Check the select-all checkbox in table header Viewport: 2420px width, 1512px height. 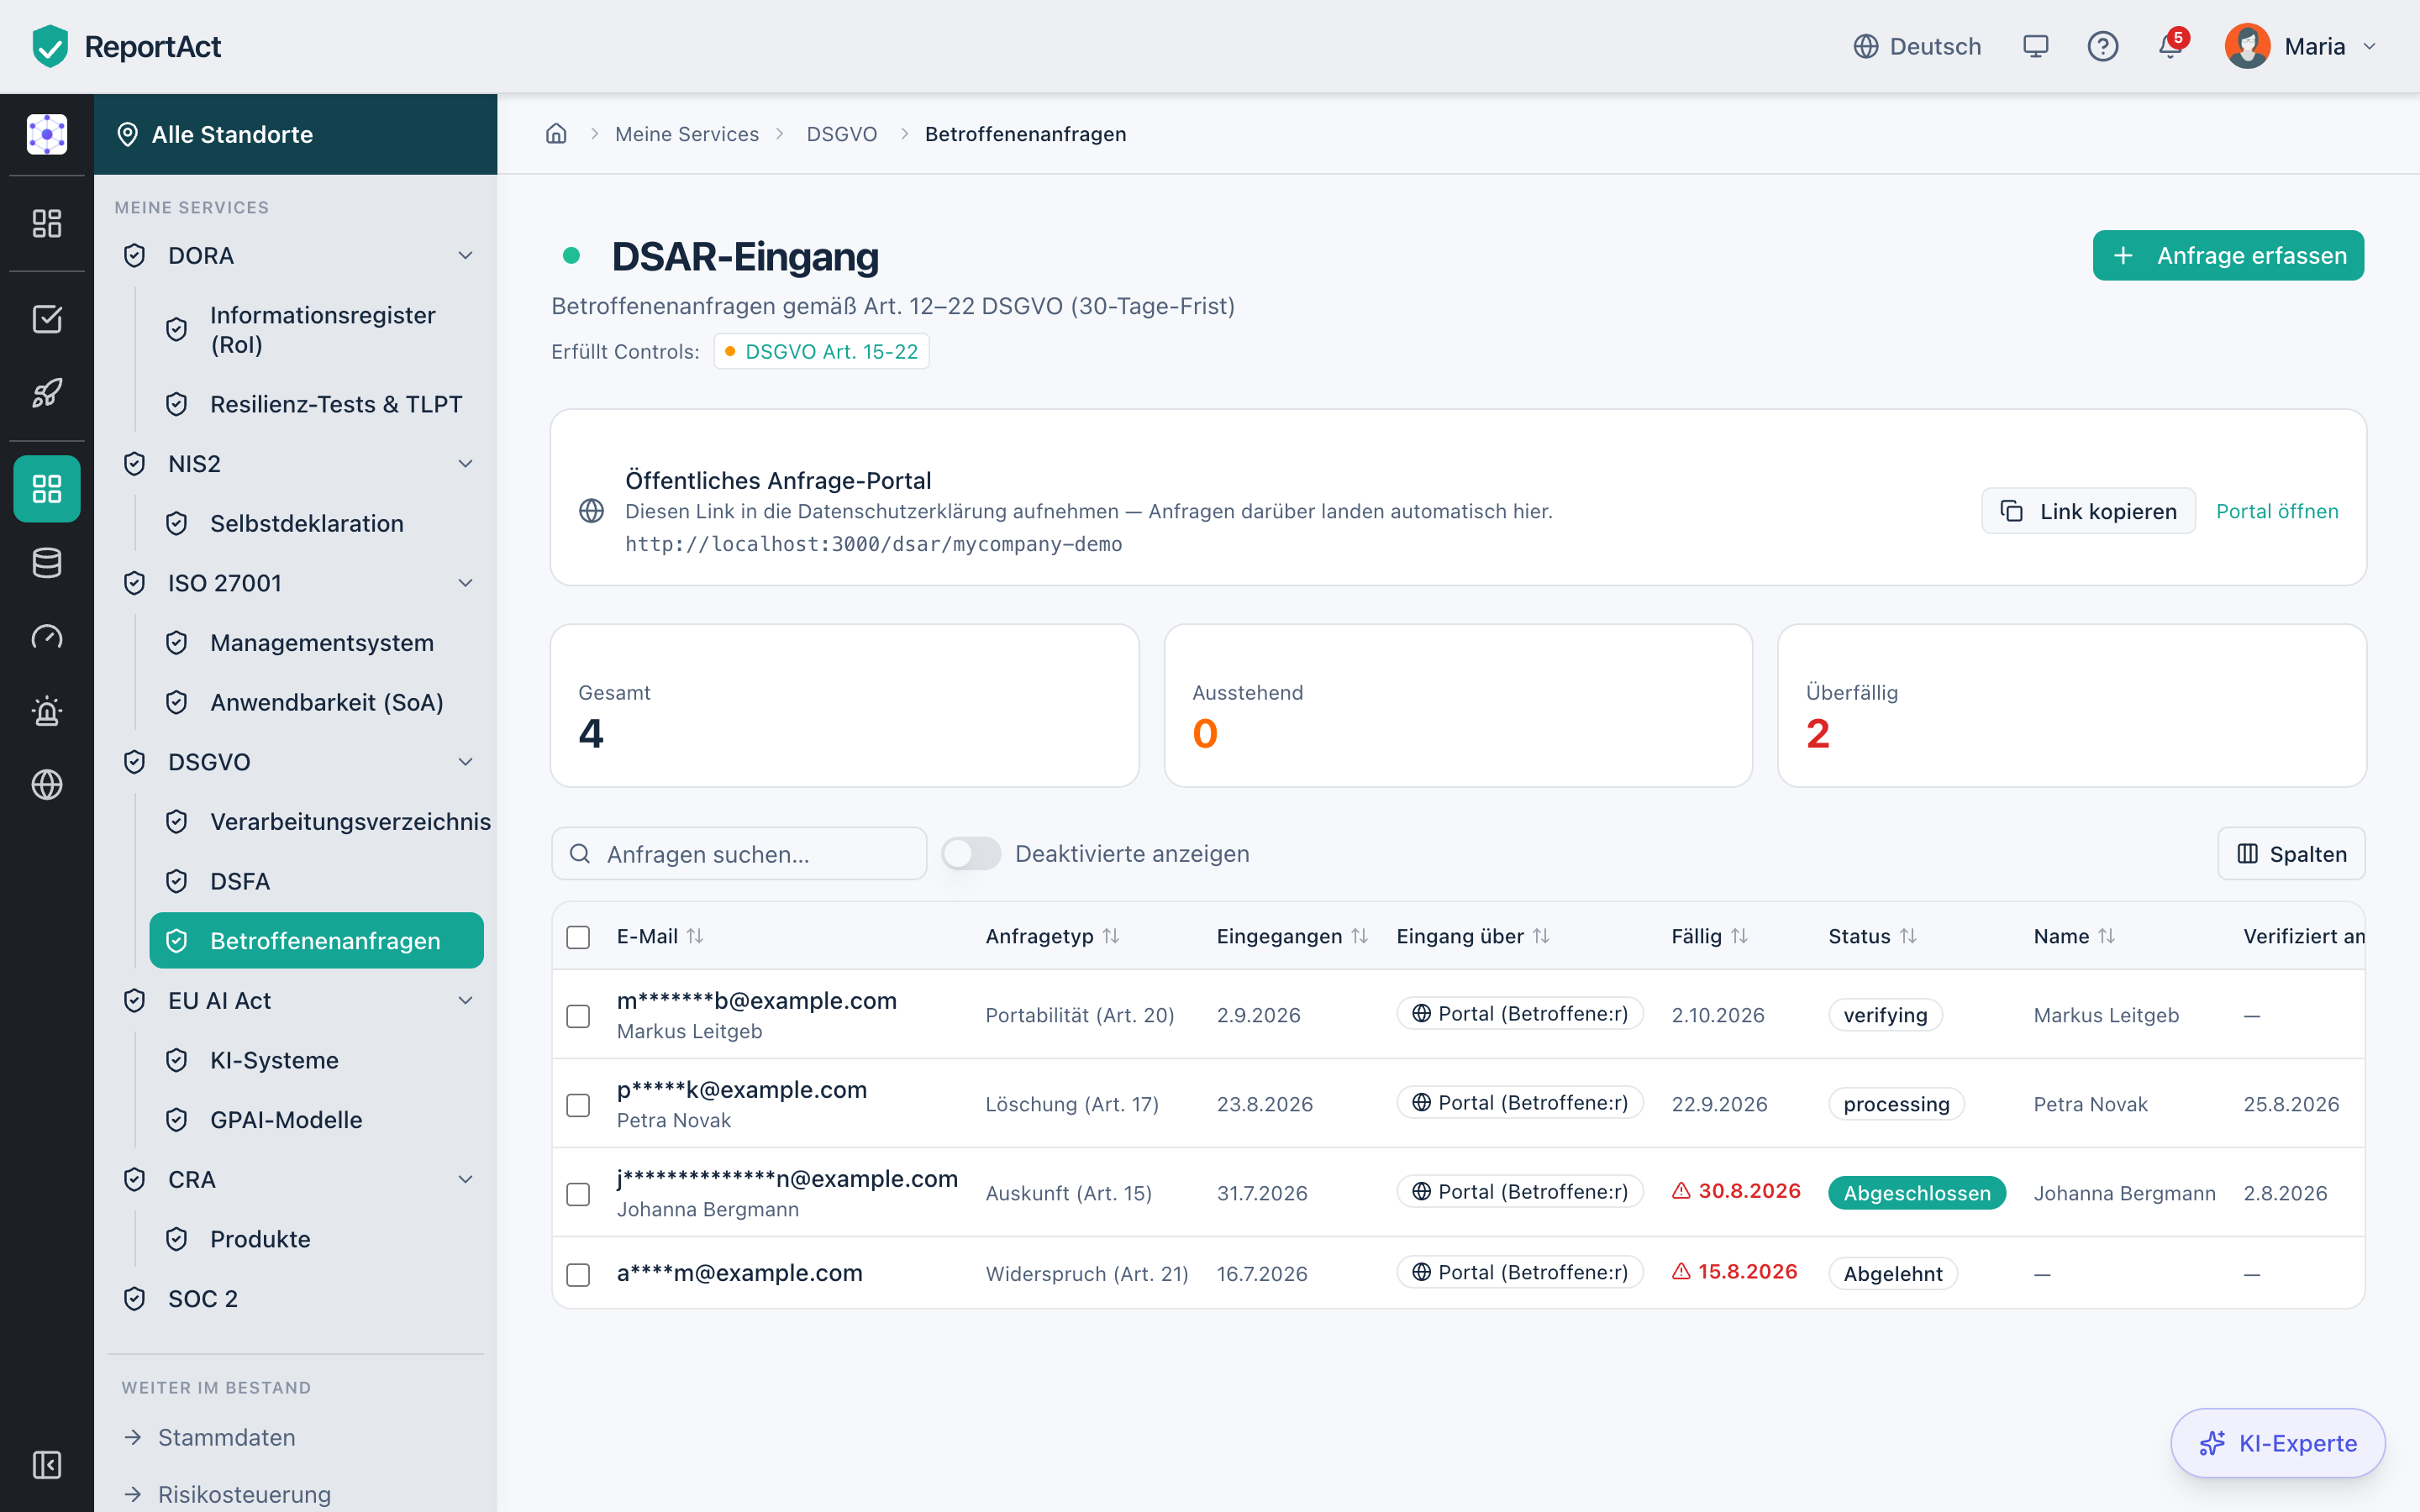pos(578,937)
